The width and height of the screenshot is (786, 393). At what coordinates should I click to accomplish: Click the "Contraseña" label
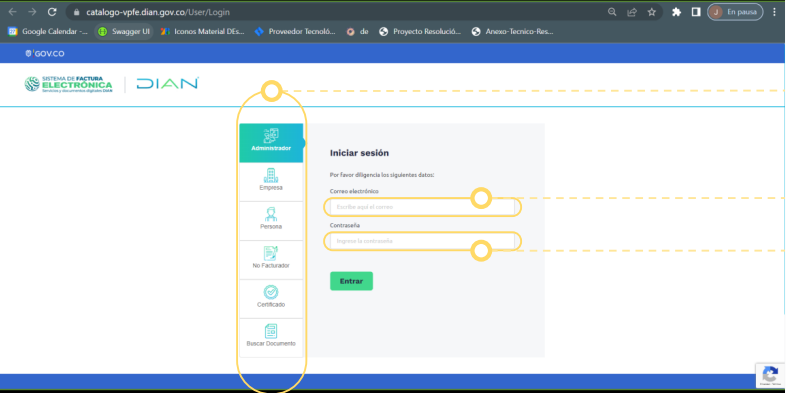pyautogui.click(x=345, y=226)
